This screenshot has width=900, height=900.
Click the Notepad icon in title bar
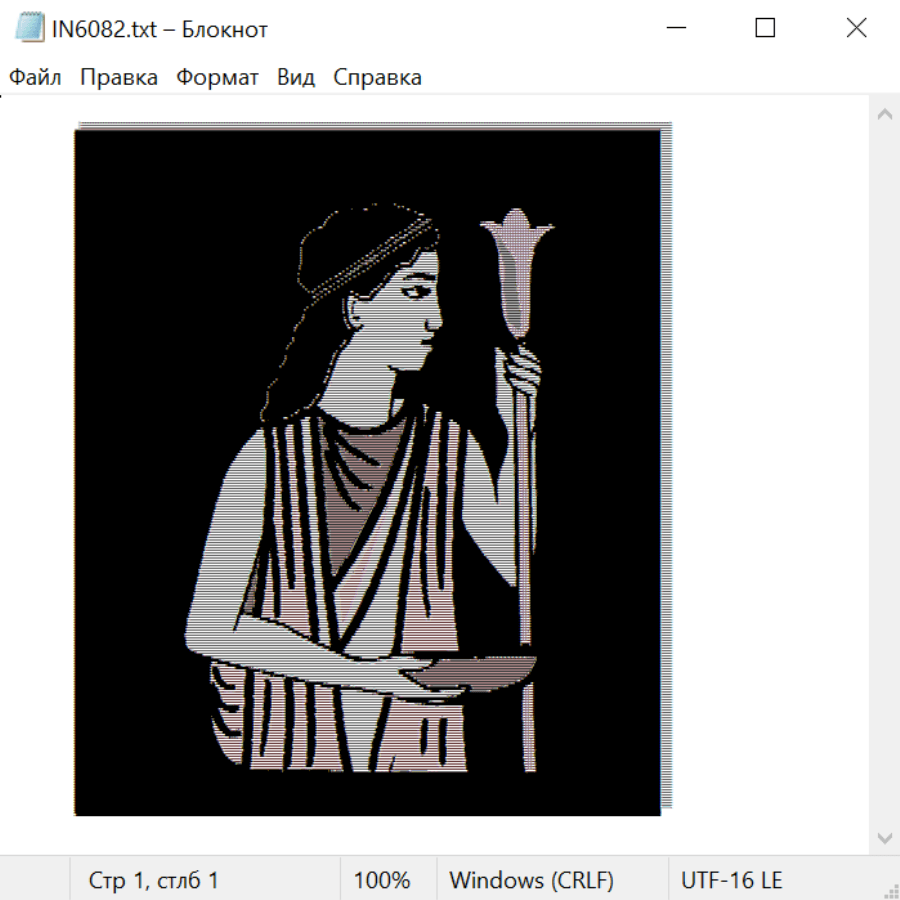point(29,28)
